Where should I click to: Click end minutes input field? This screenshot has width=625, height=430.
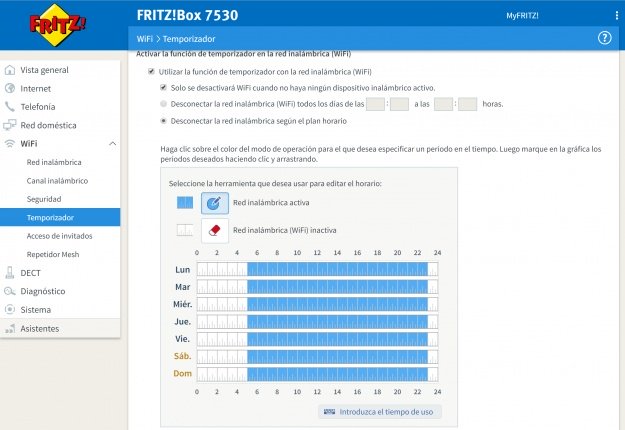click(x=468, y=104)
